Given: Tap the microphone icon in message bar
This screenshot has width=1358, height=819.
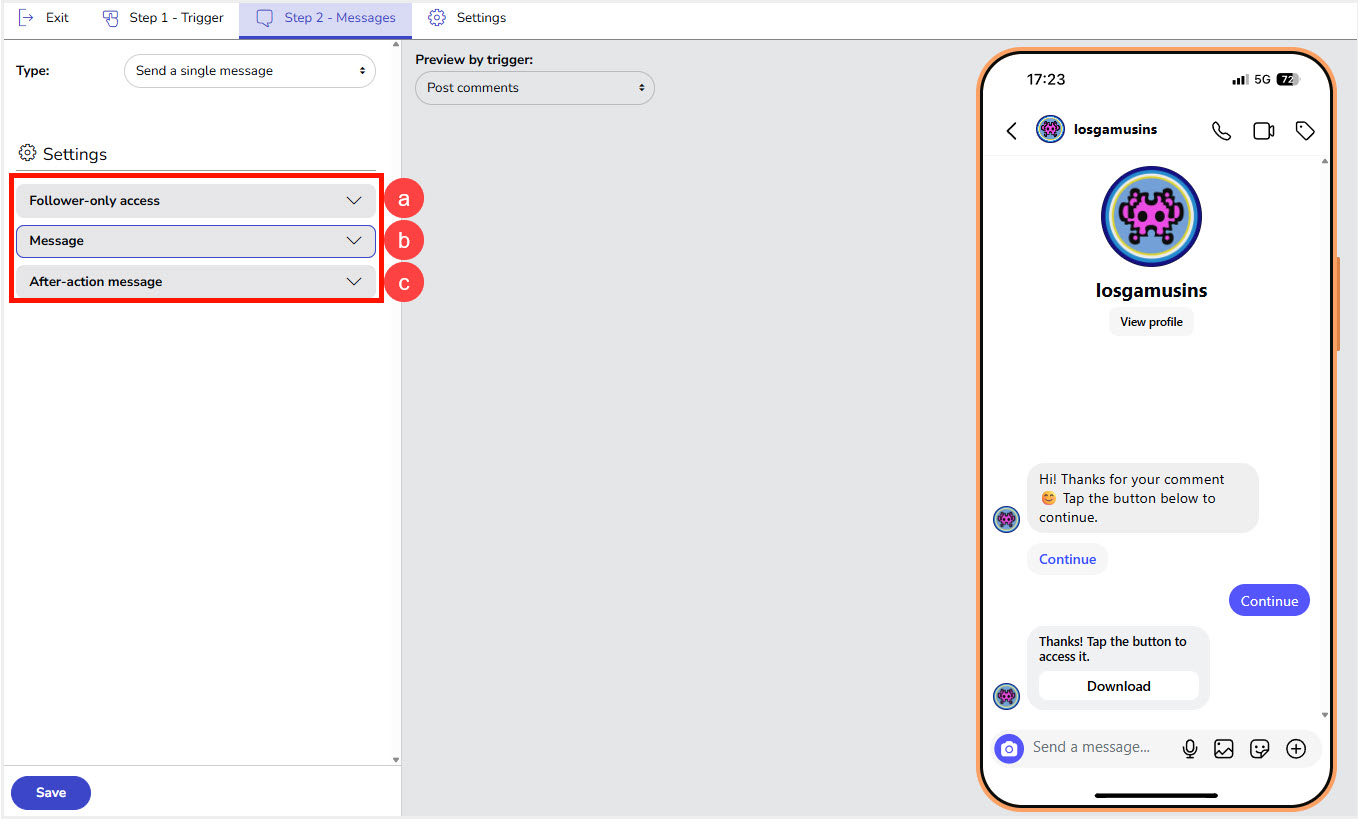Looking at the screenshot, I should [1189, 748].
